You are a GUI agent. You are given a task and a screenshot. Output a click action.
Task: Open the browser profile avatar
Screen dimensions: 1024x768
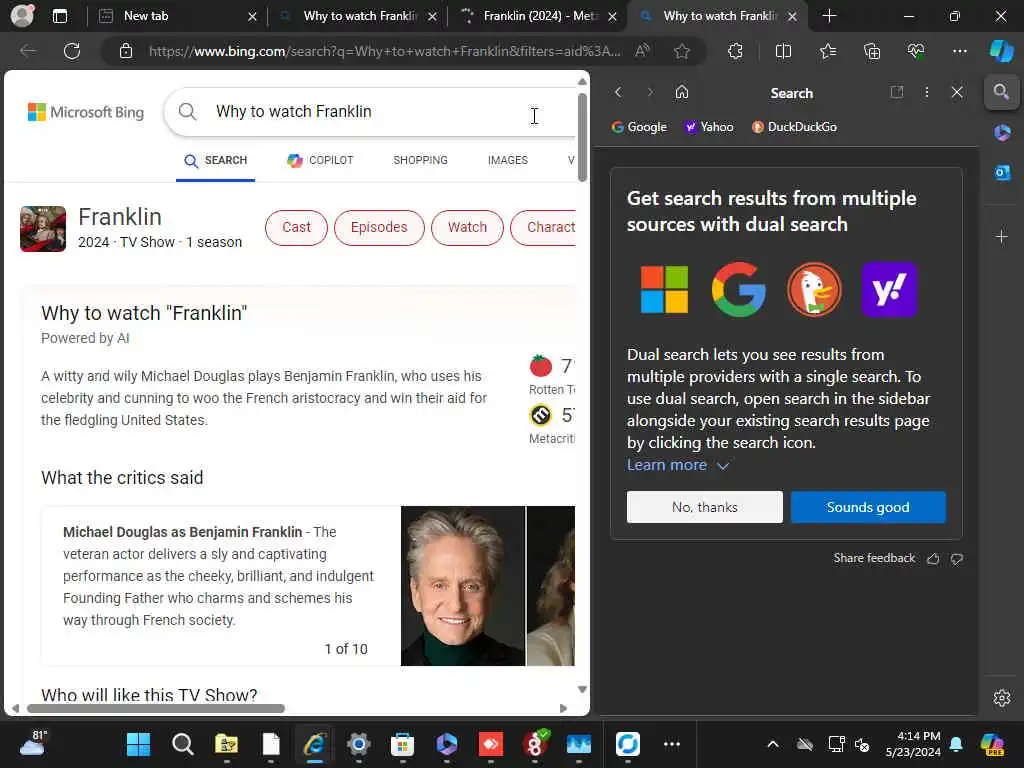click(22, 16)
